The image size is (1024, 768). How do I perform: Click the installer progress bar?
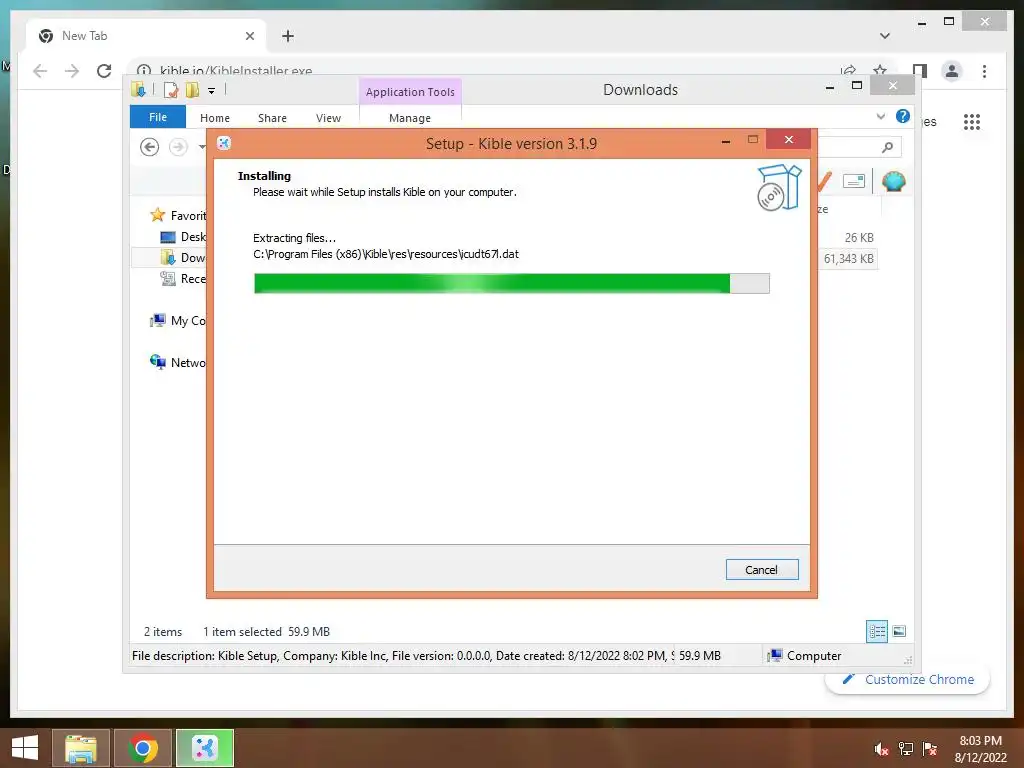pos(511,283)
